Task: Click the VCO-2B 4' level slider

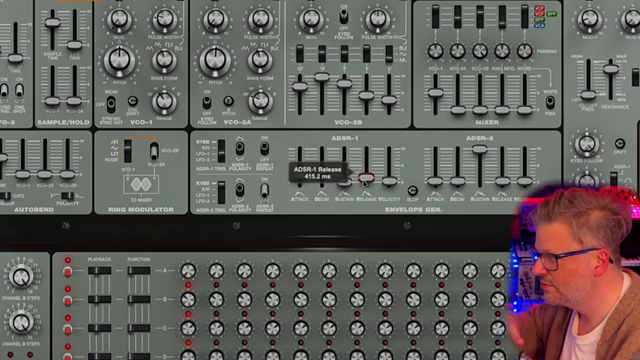Action: [x=366, y=96]
